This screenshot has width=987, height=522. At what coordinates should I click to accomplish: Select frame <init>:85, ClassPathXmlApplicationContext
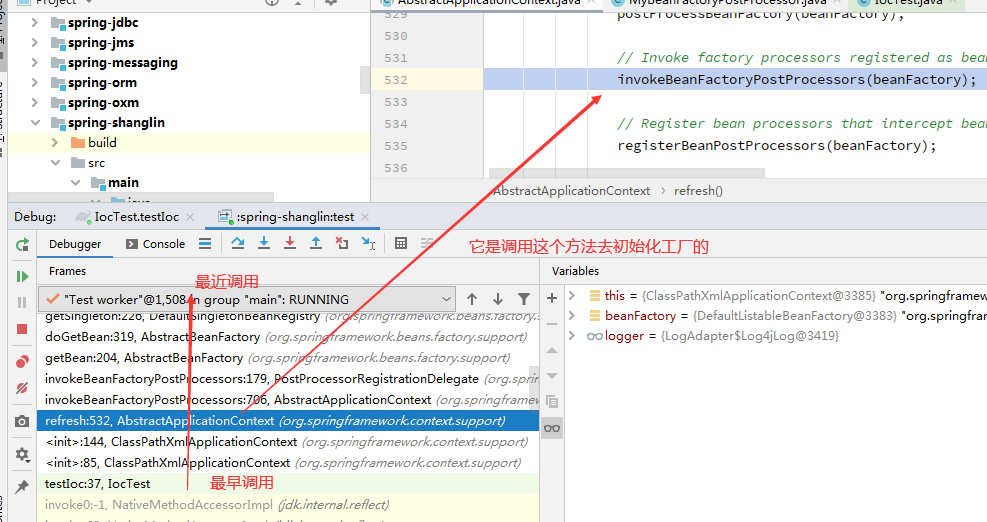288,463
